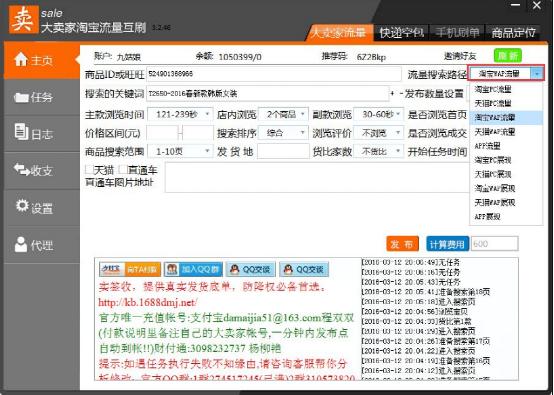554x395 pixels.
Task: Open 浏览评价 不浏览 dropdown
Action: [x=378, y=133]
